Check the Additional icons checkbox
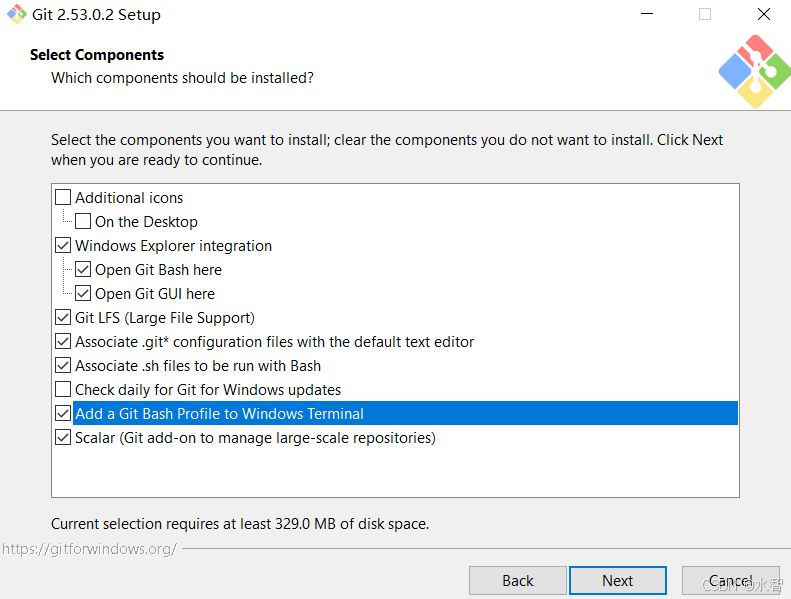791x599 pixels. tap(63, 197)
